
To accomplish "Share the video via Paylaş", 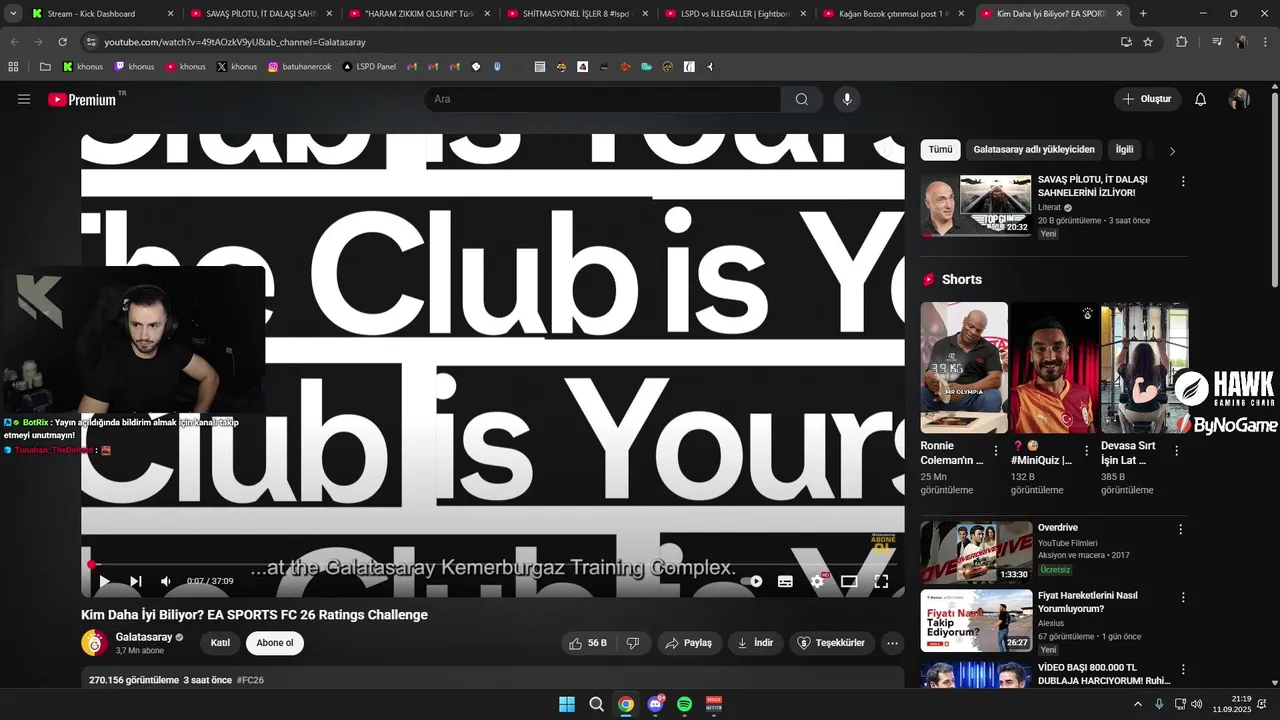I will pyautogui.click(x=689, y=643).
